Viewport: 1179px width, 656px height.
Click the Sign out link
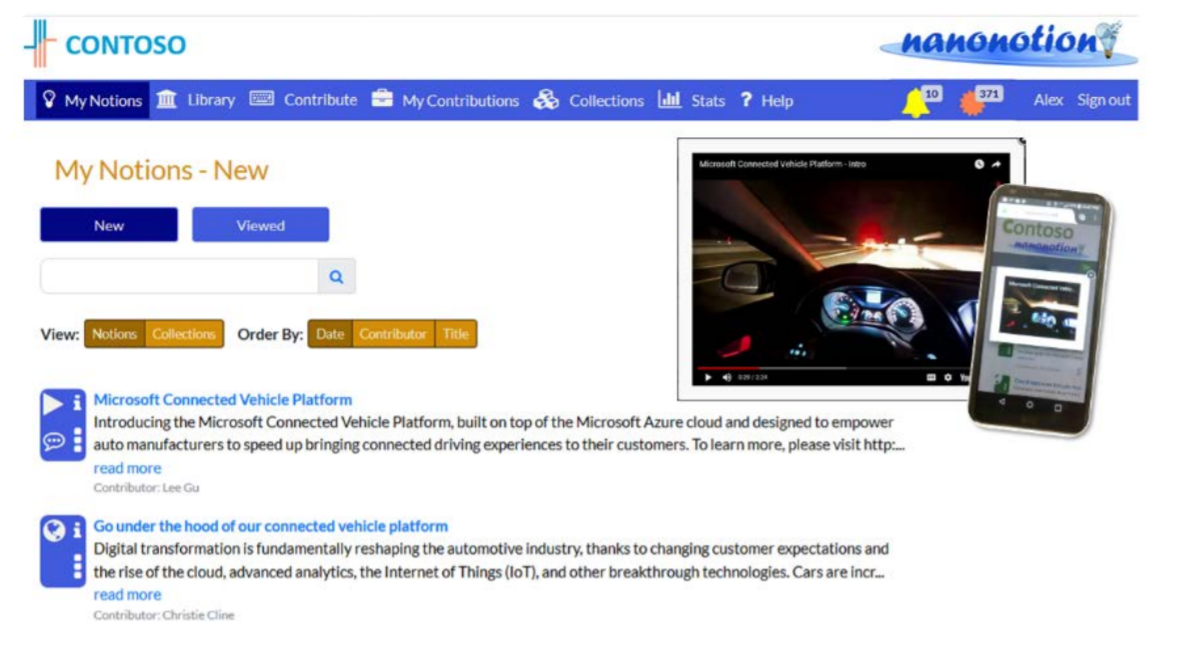[1103, 100]
